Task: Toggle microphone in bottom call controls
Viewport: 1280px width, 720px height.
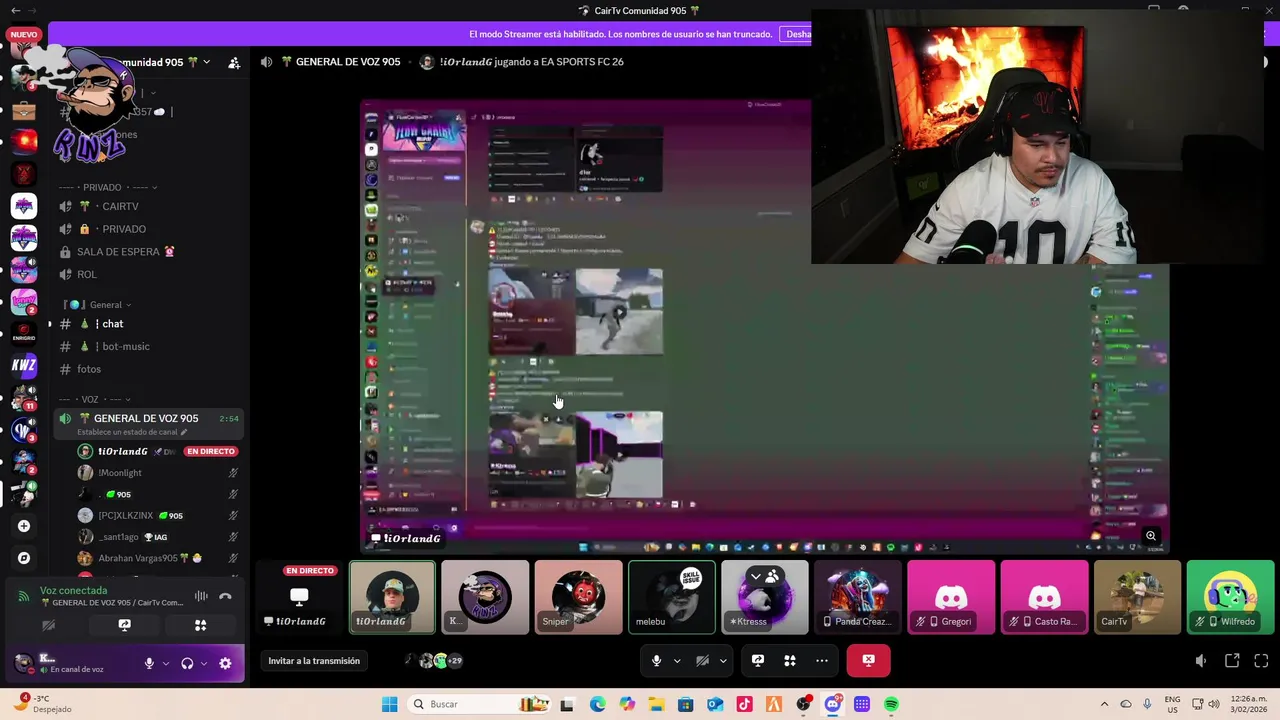Action: (x=656, y=660)
